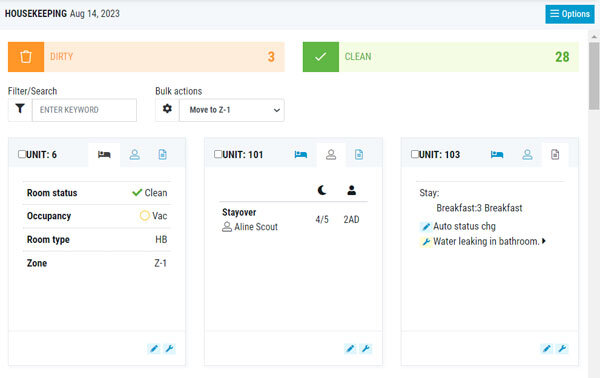
Task: Click the 2AD guests value
Action: point(351,220)
